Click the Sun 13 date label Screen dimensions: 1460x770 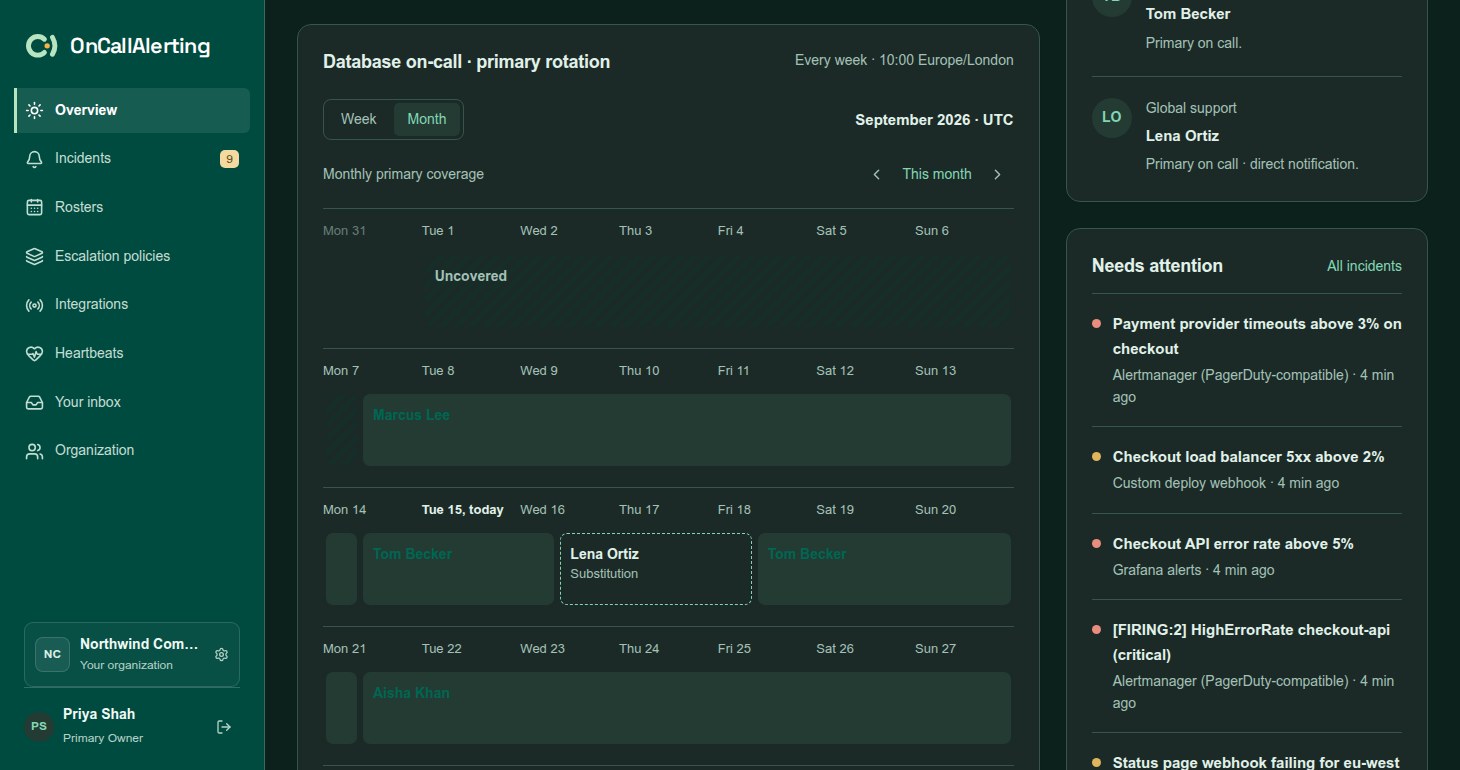pos(935,371)
